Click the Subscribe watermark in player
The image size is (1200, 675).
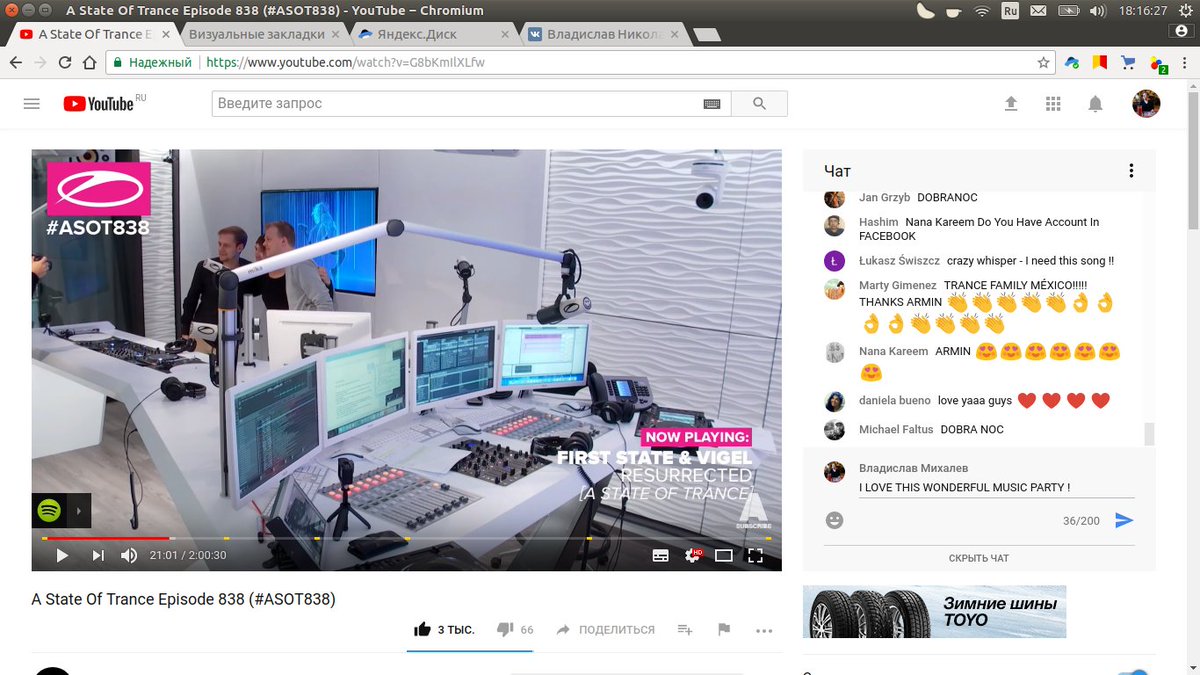tap(755, 510)
